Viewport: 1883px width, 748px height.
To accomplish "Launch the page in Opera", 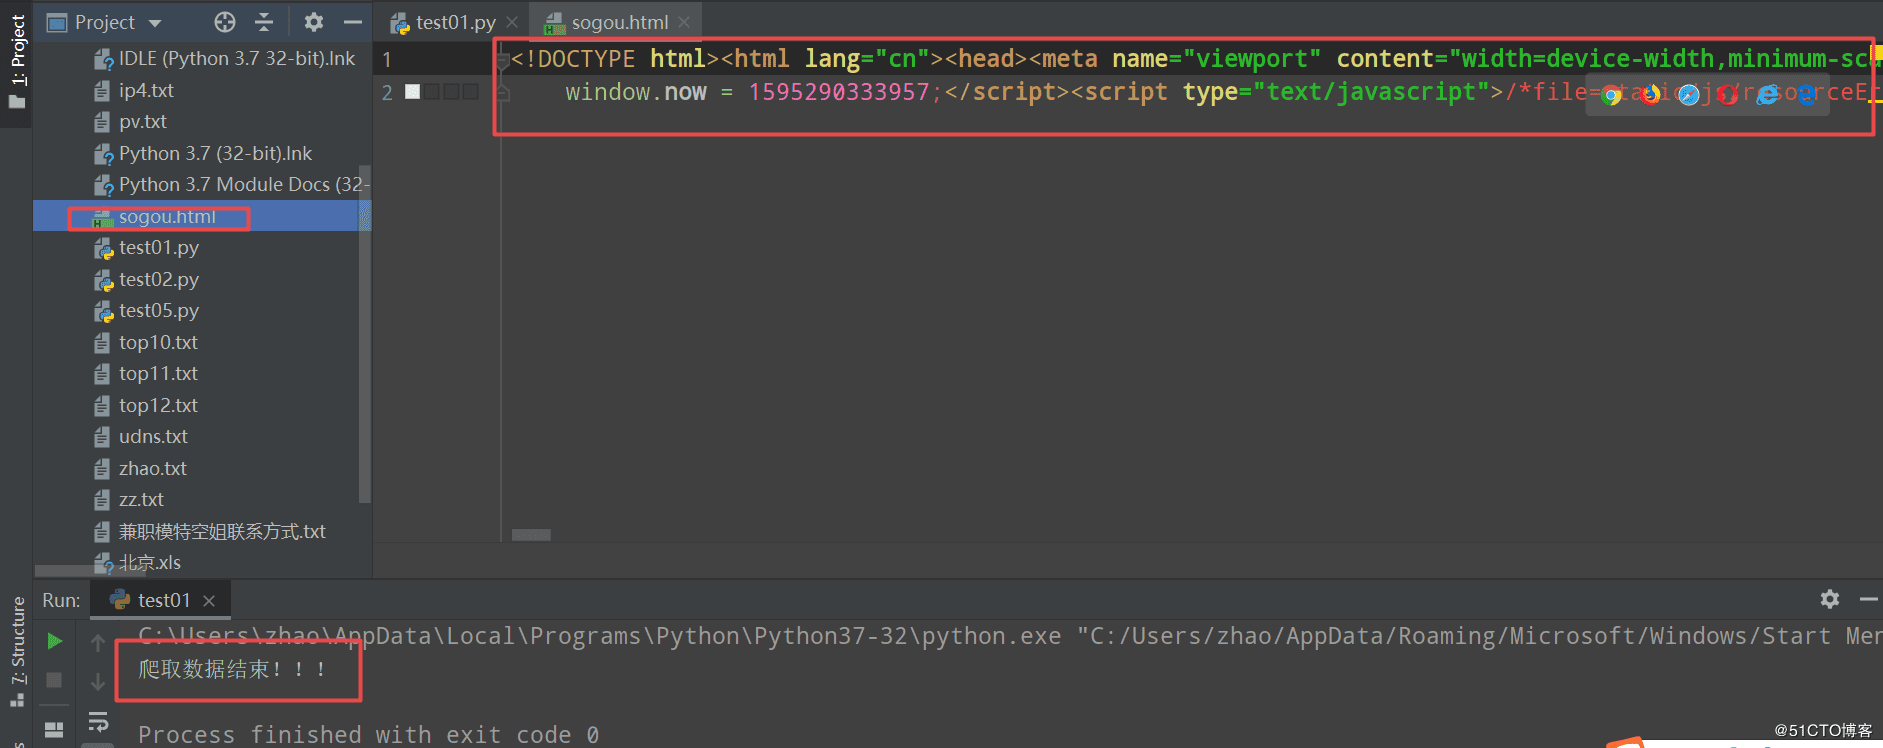I will tap(1728, 95).
